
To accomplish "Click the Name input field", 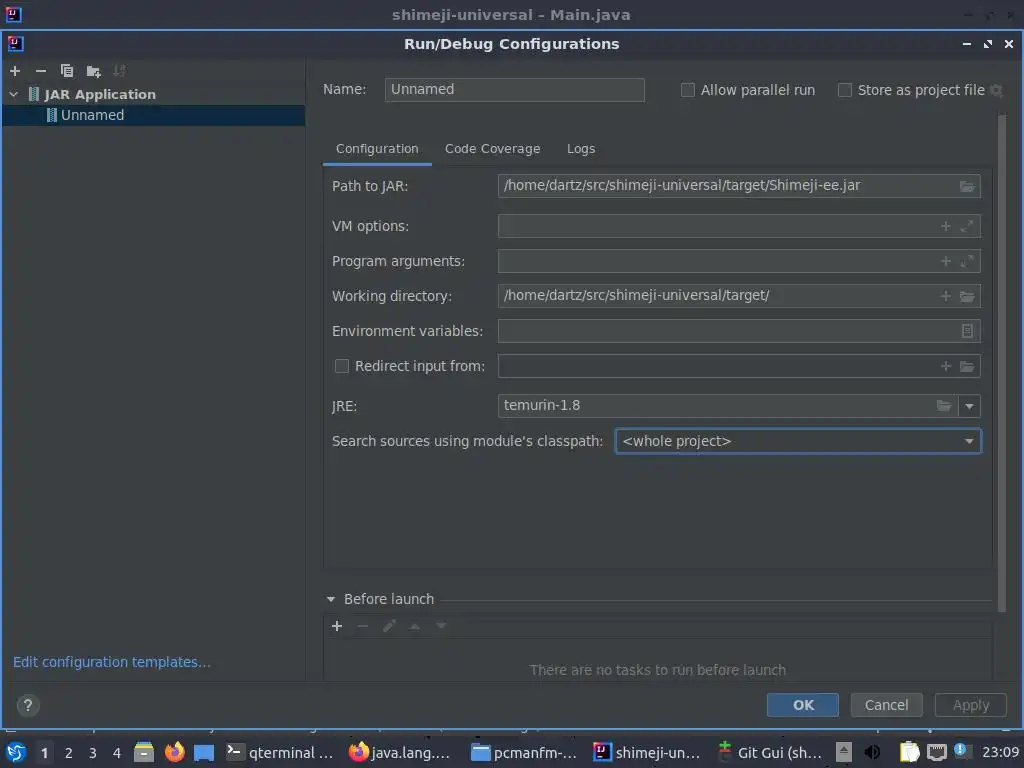I will [x=515, y=89].
